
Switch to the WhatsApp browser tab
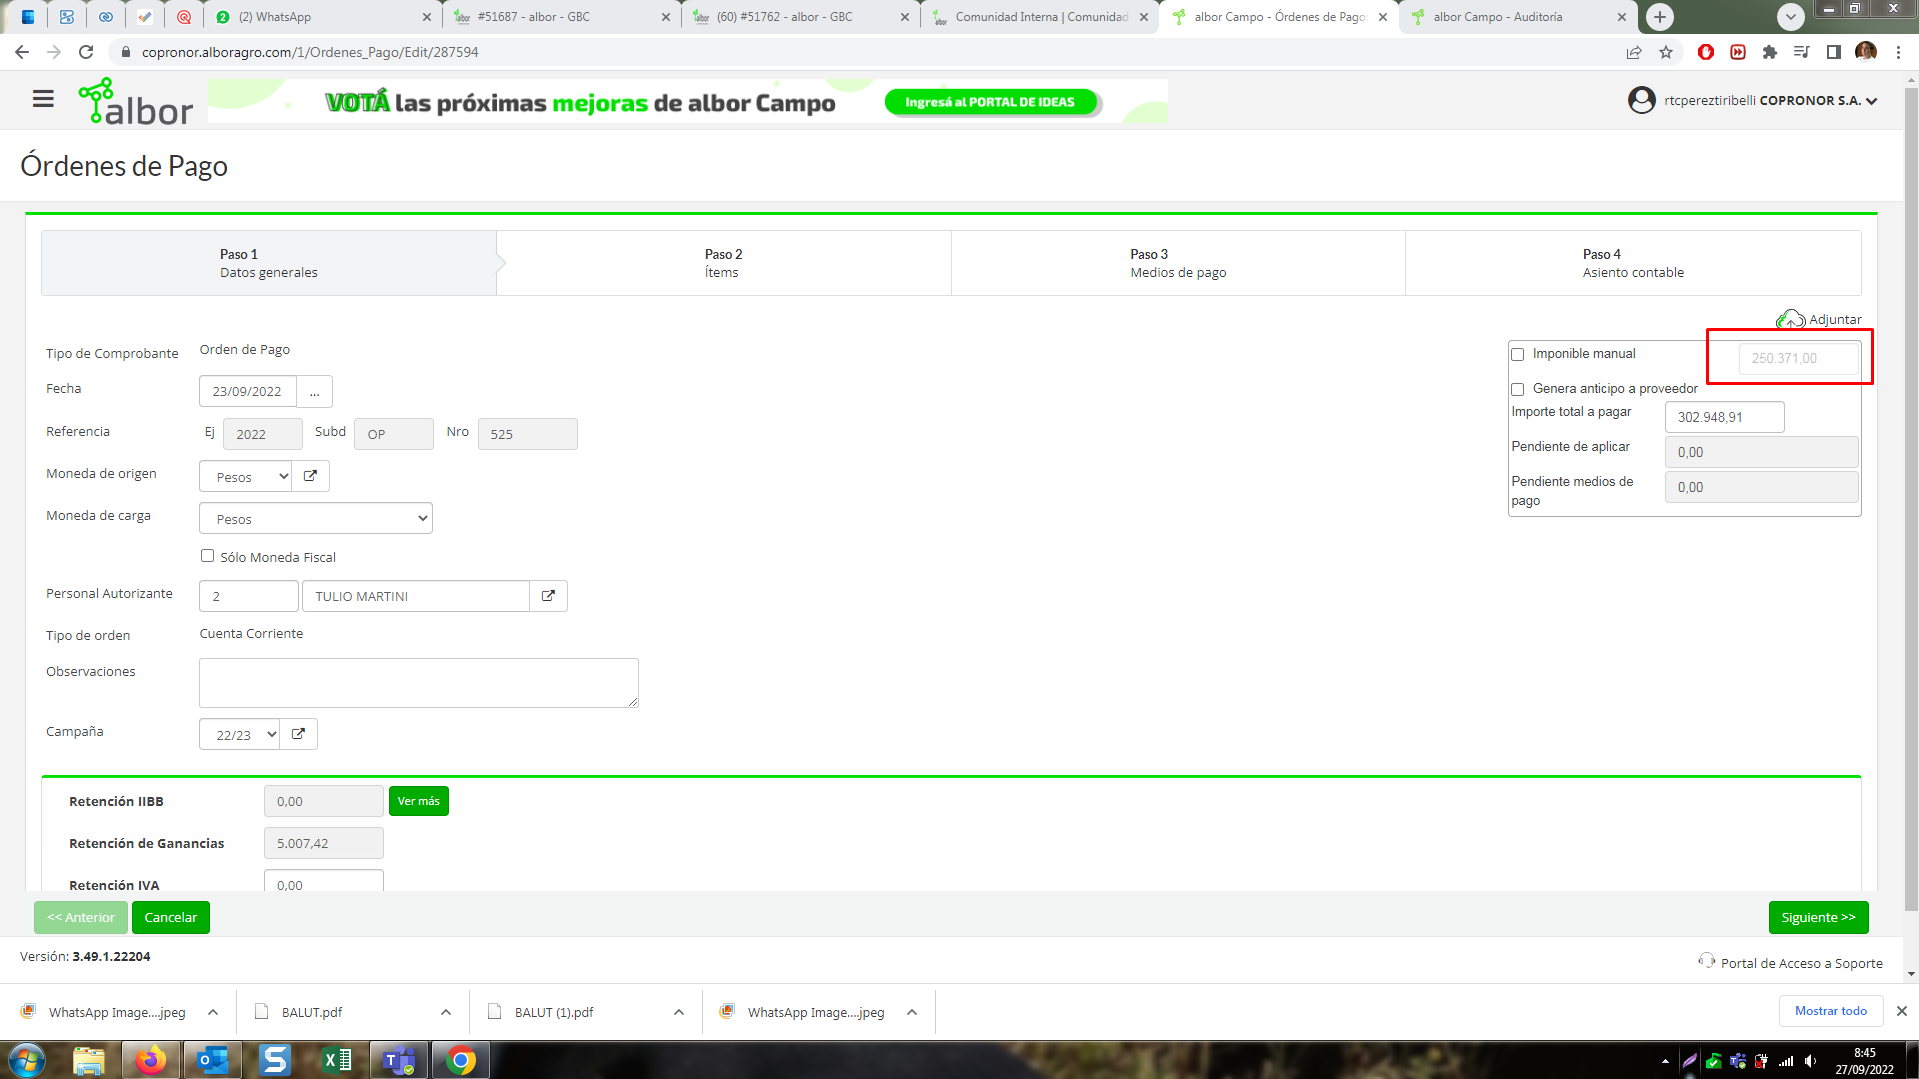(x=322, y=17)
